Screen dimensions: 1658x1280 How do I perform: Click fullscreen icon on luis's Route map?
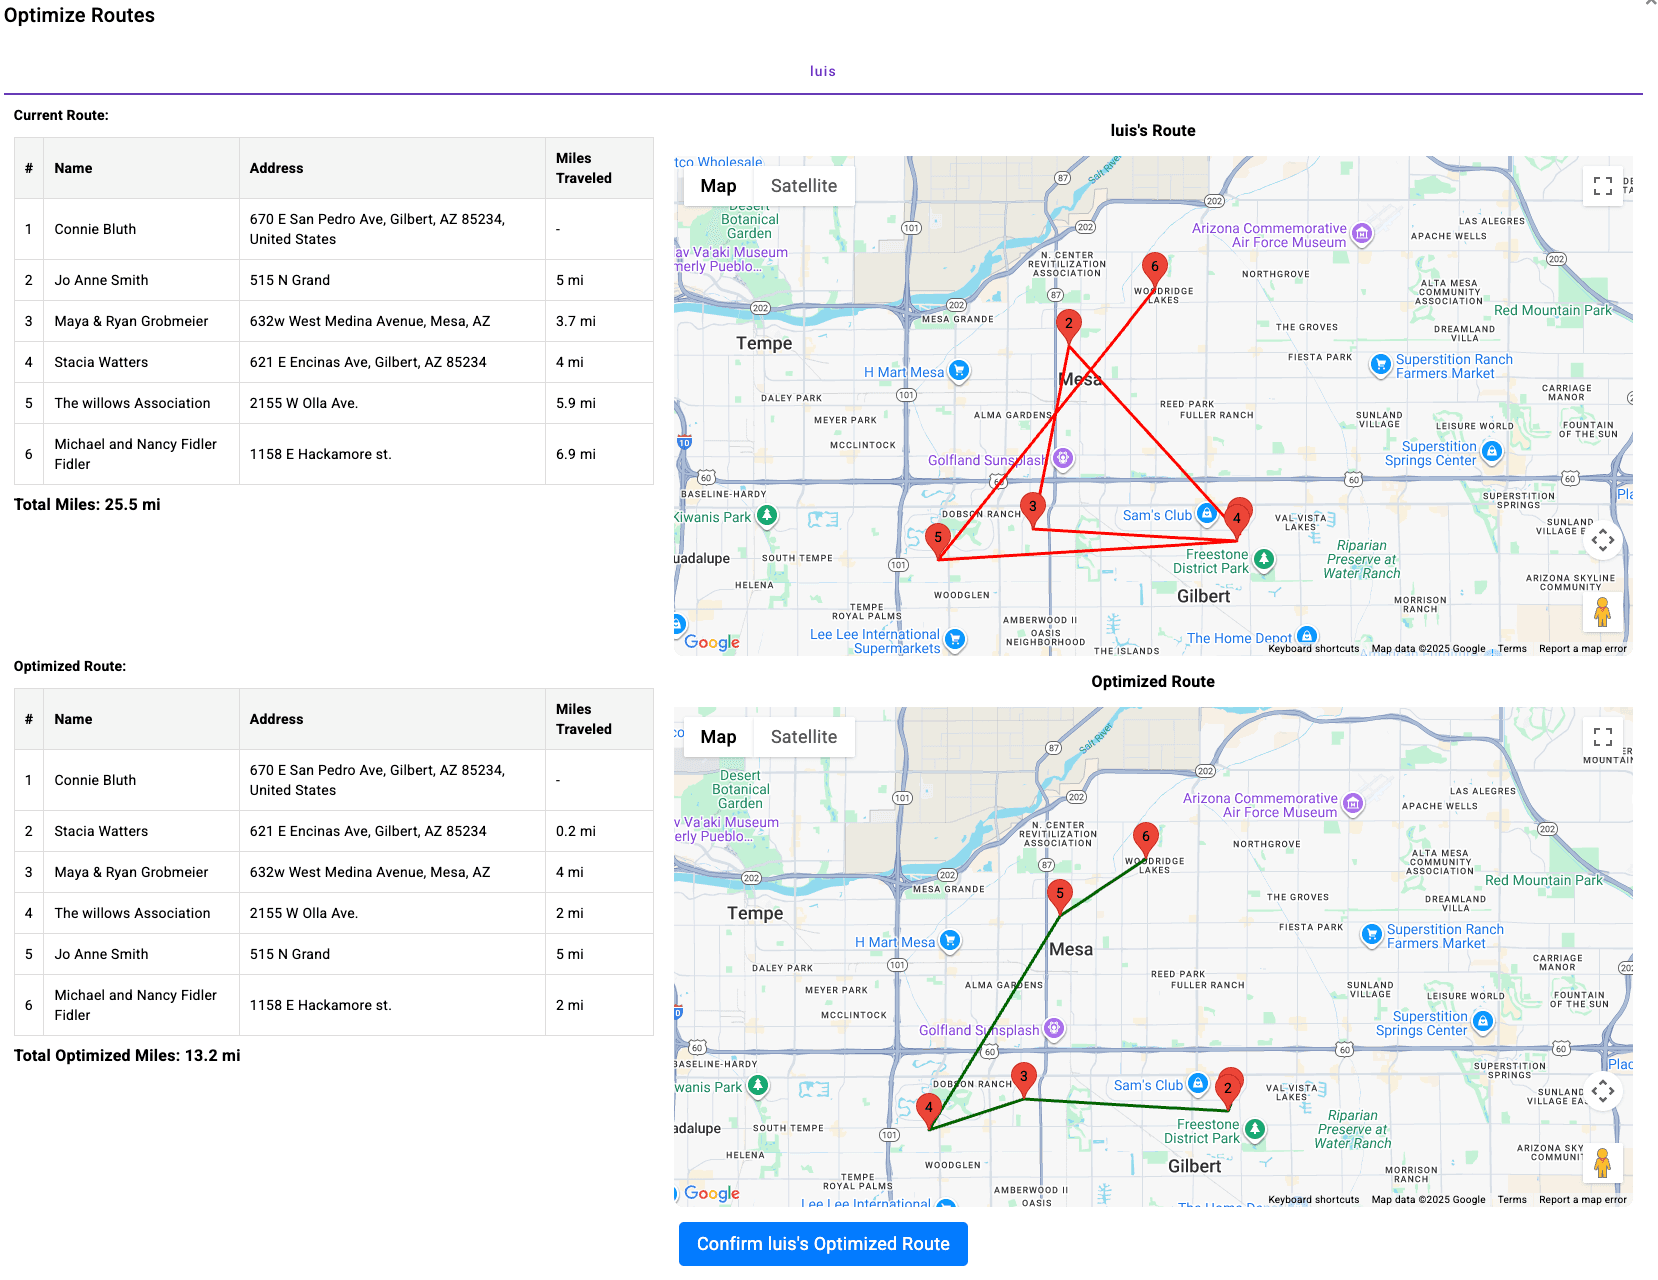1602,186
